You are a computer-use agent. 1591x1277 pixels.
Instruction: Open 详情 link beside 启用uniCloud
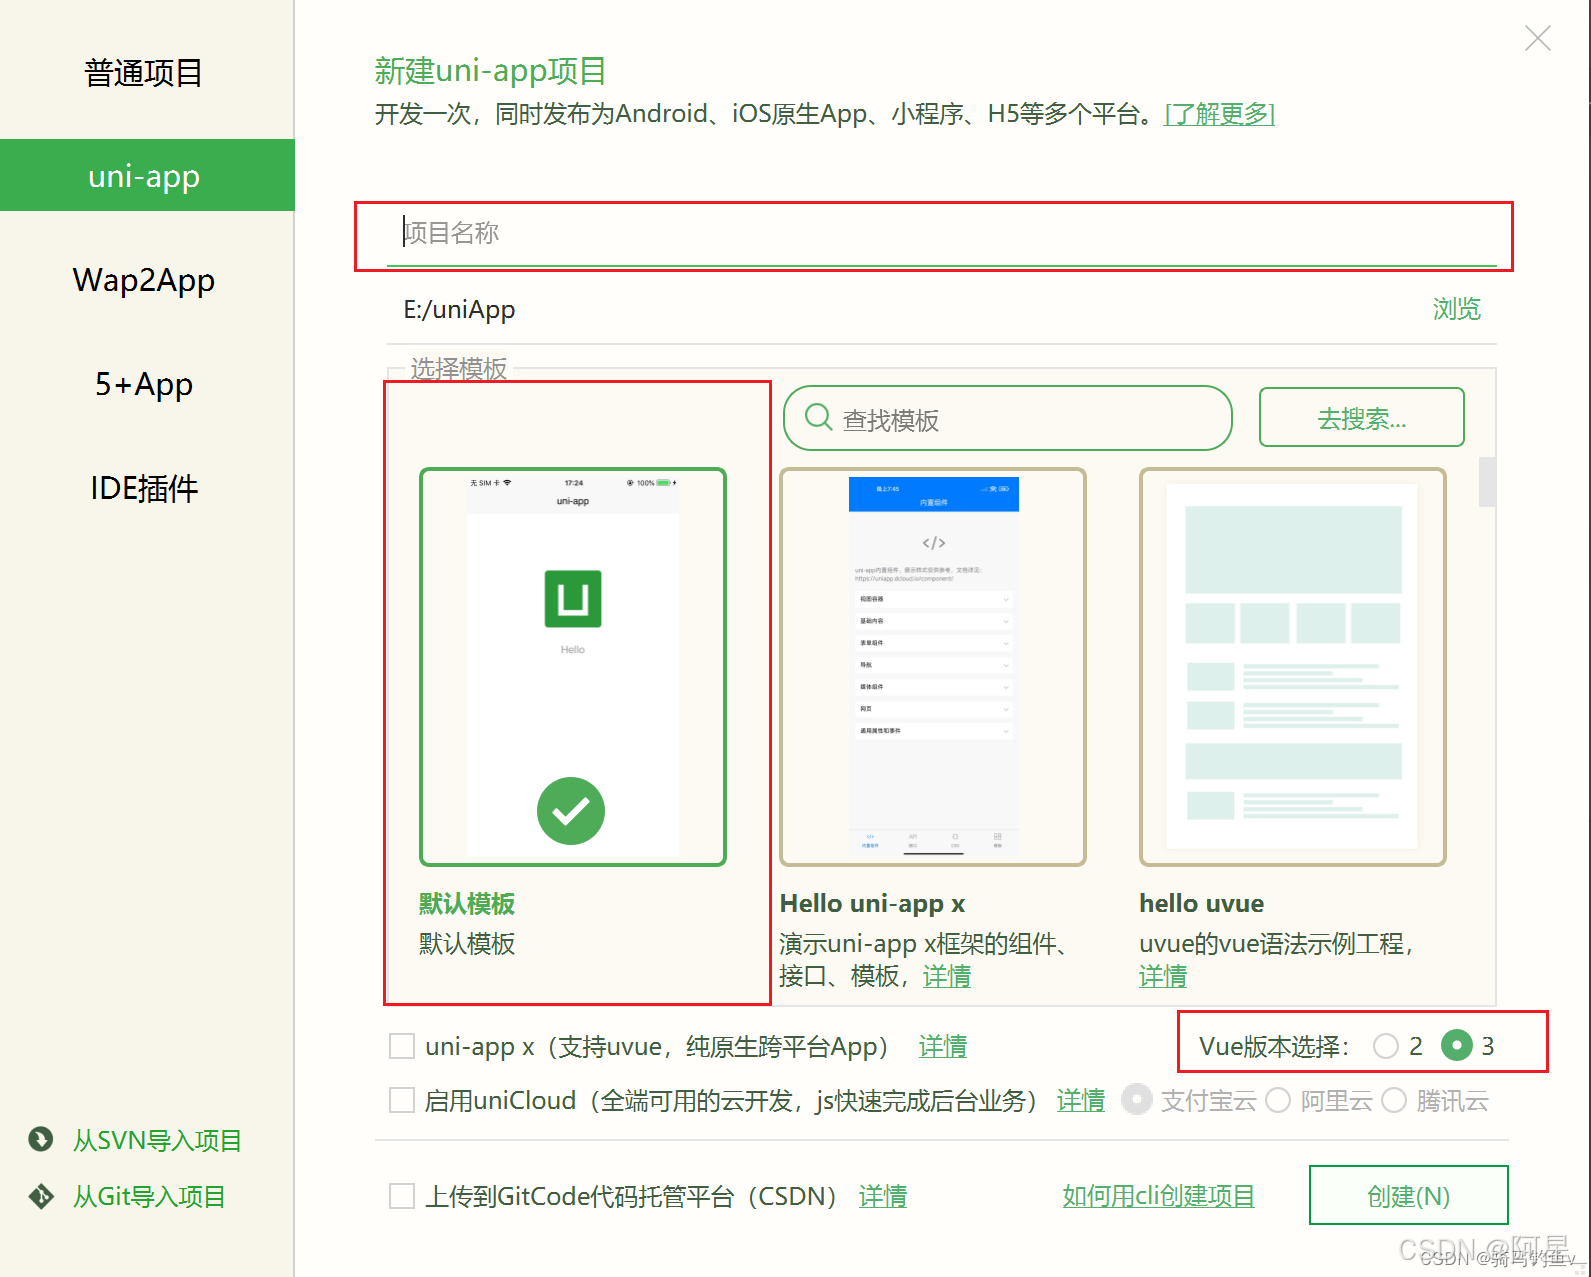pos(1081,1100)
